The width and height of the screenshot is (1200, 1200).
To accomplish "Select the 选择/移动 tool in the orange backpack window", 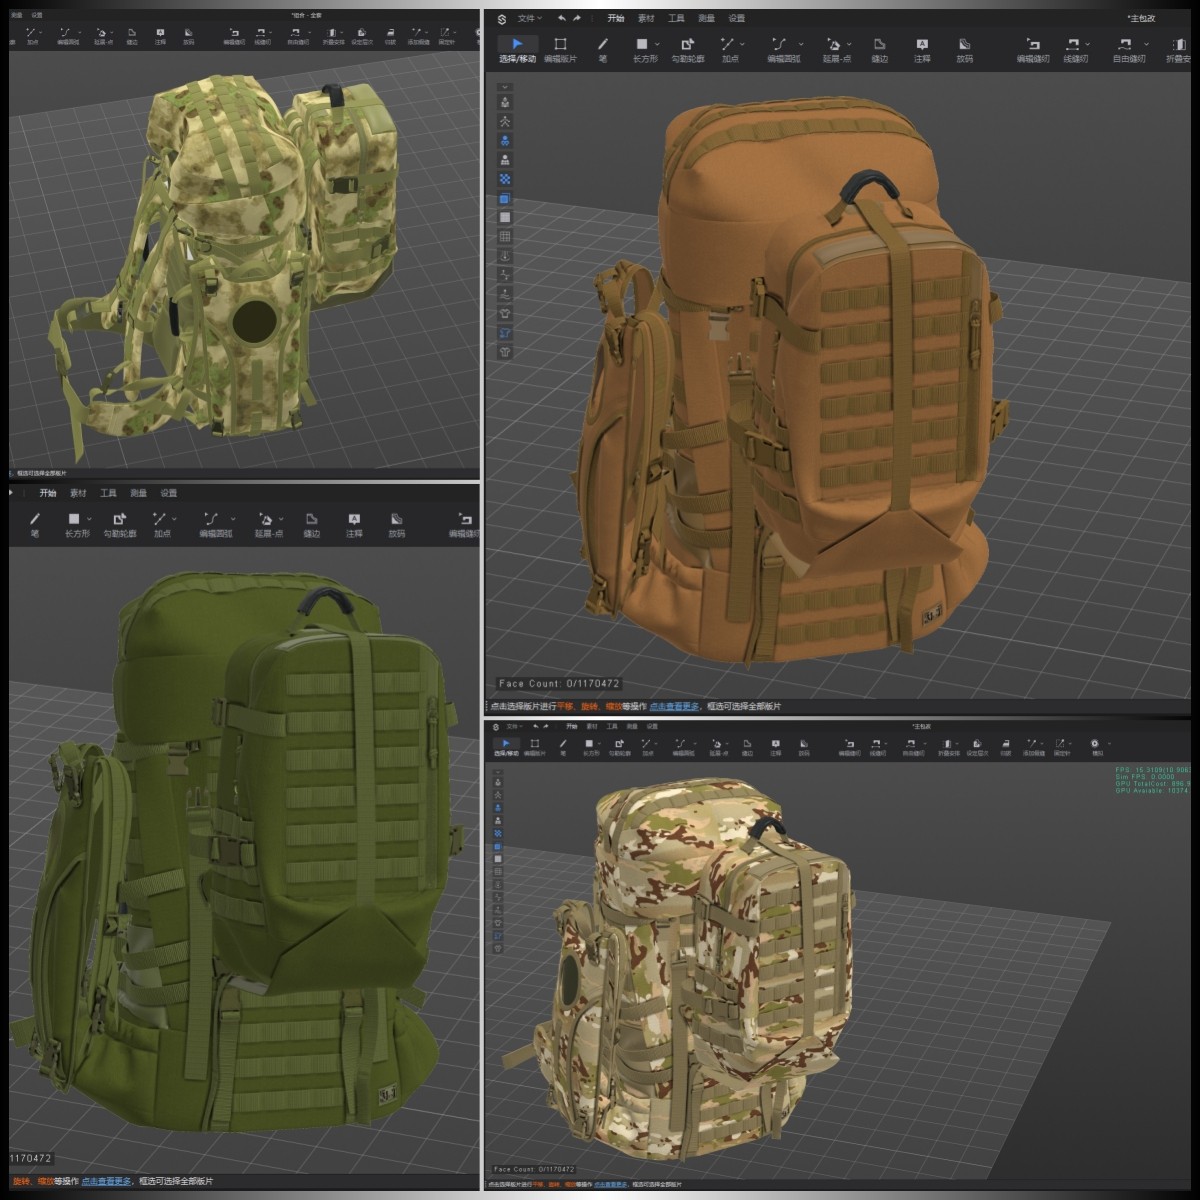I will point(517,49).
